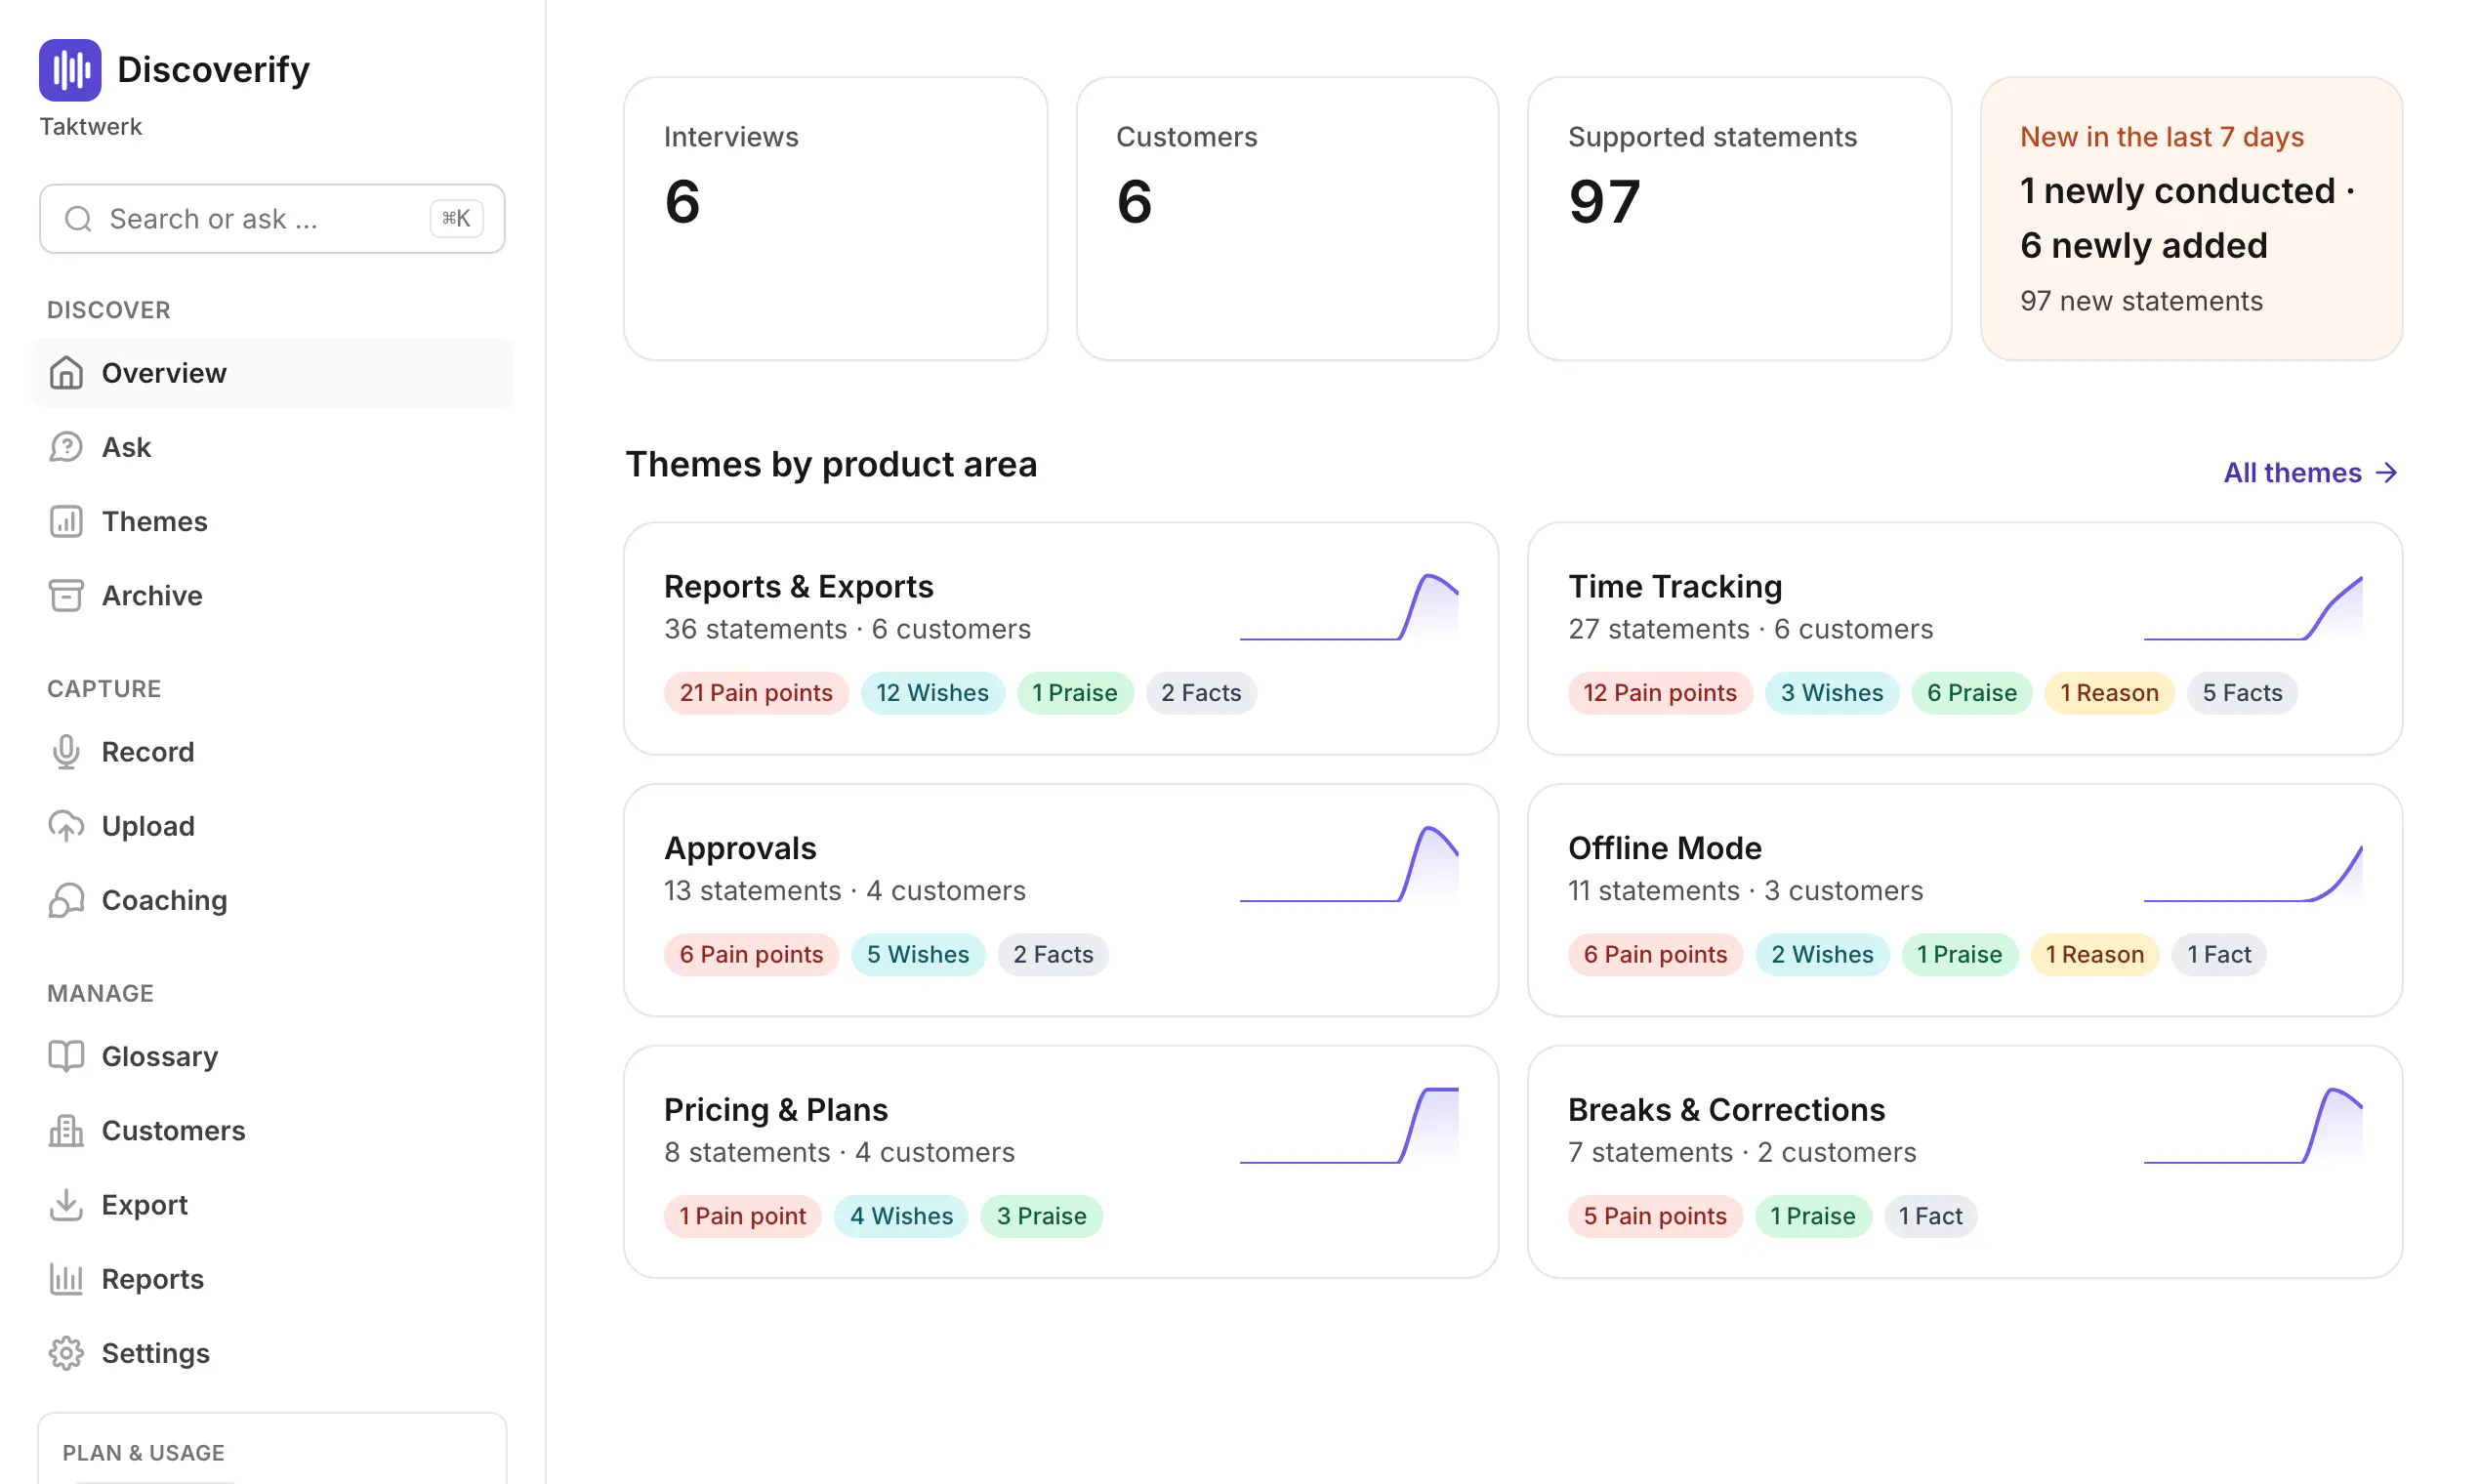This screenshot has width=2480, height=1484.
Task: Click the magnifier icon in search box
Action: point(78,219)
